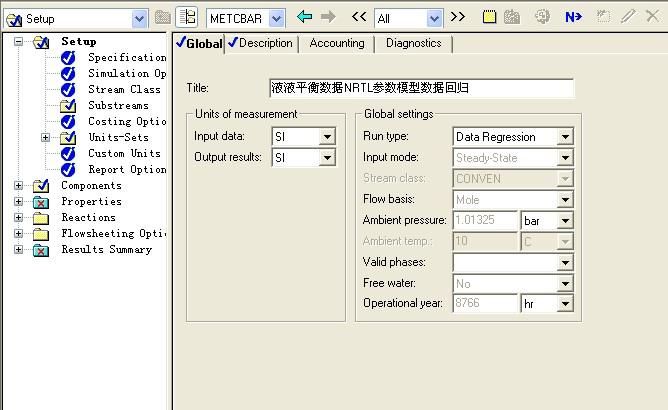The image size is (668, 410).
Task: Select Specifications in the Setup tree
Action: [x=127, y=57]
